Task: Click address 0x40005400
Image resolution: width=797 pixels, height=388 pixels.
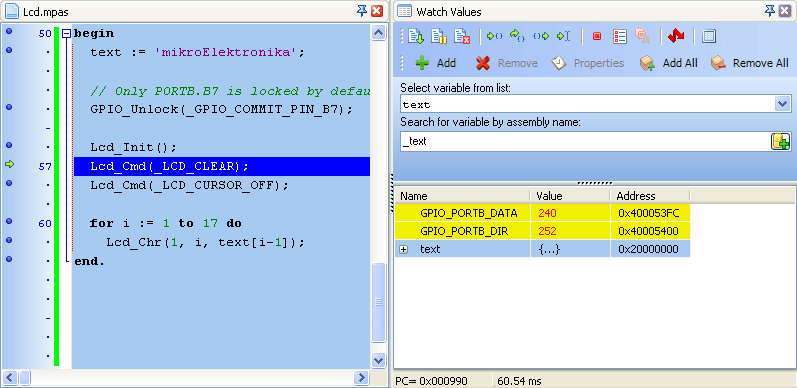Action: pos(649,231)
